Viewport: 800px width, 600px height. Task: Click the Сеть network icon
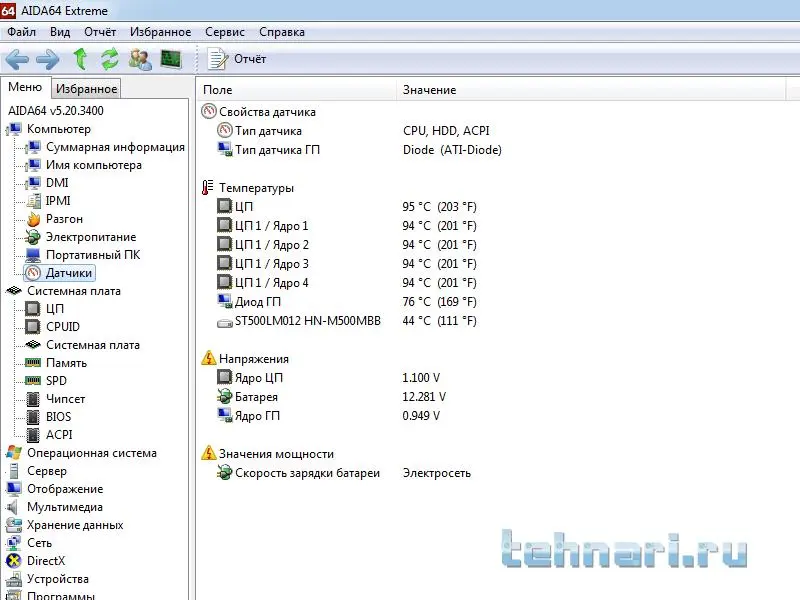tap(13, 543)
